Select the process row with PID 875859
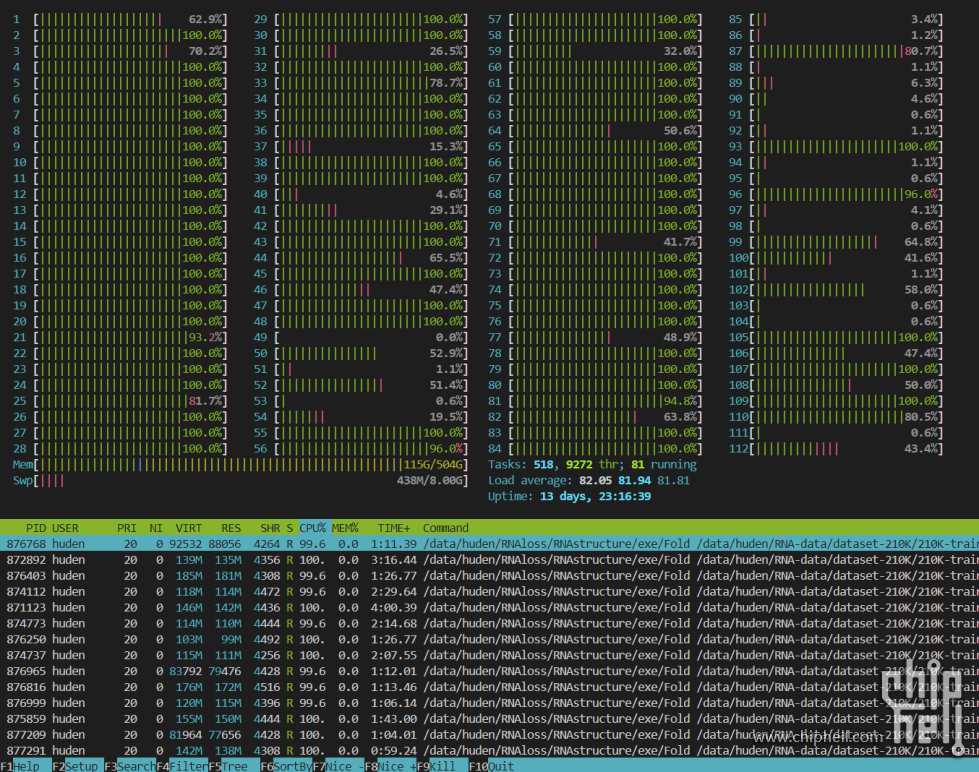979x772 pixels. tap(490, 719)
